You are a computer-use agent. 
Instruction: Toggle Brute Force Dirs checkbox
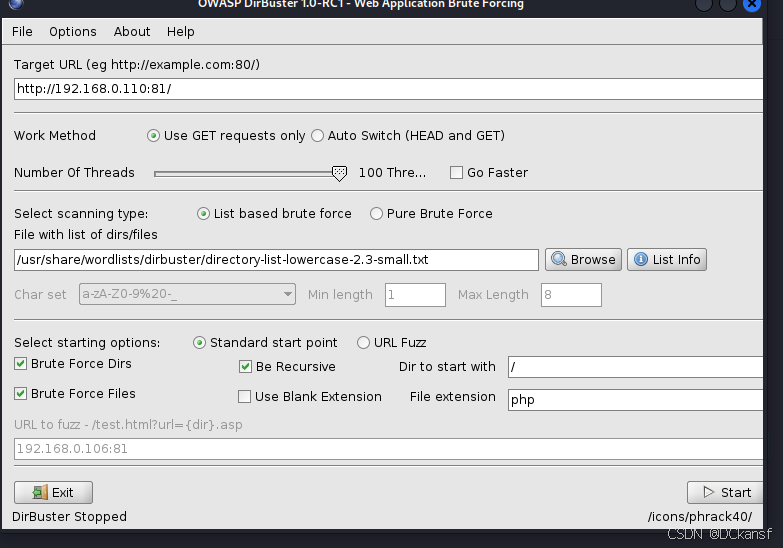(x=20, y=364)
